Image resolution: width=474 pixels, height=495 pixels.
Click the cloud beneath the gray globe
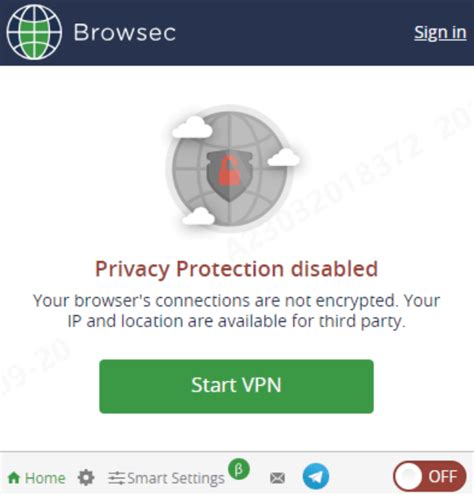[199, 216]
